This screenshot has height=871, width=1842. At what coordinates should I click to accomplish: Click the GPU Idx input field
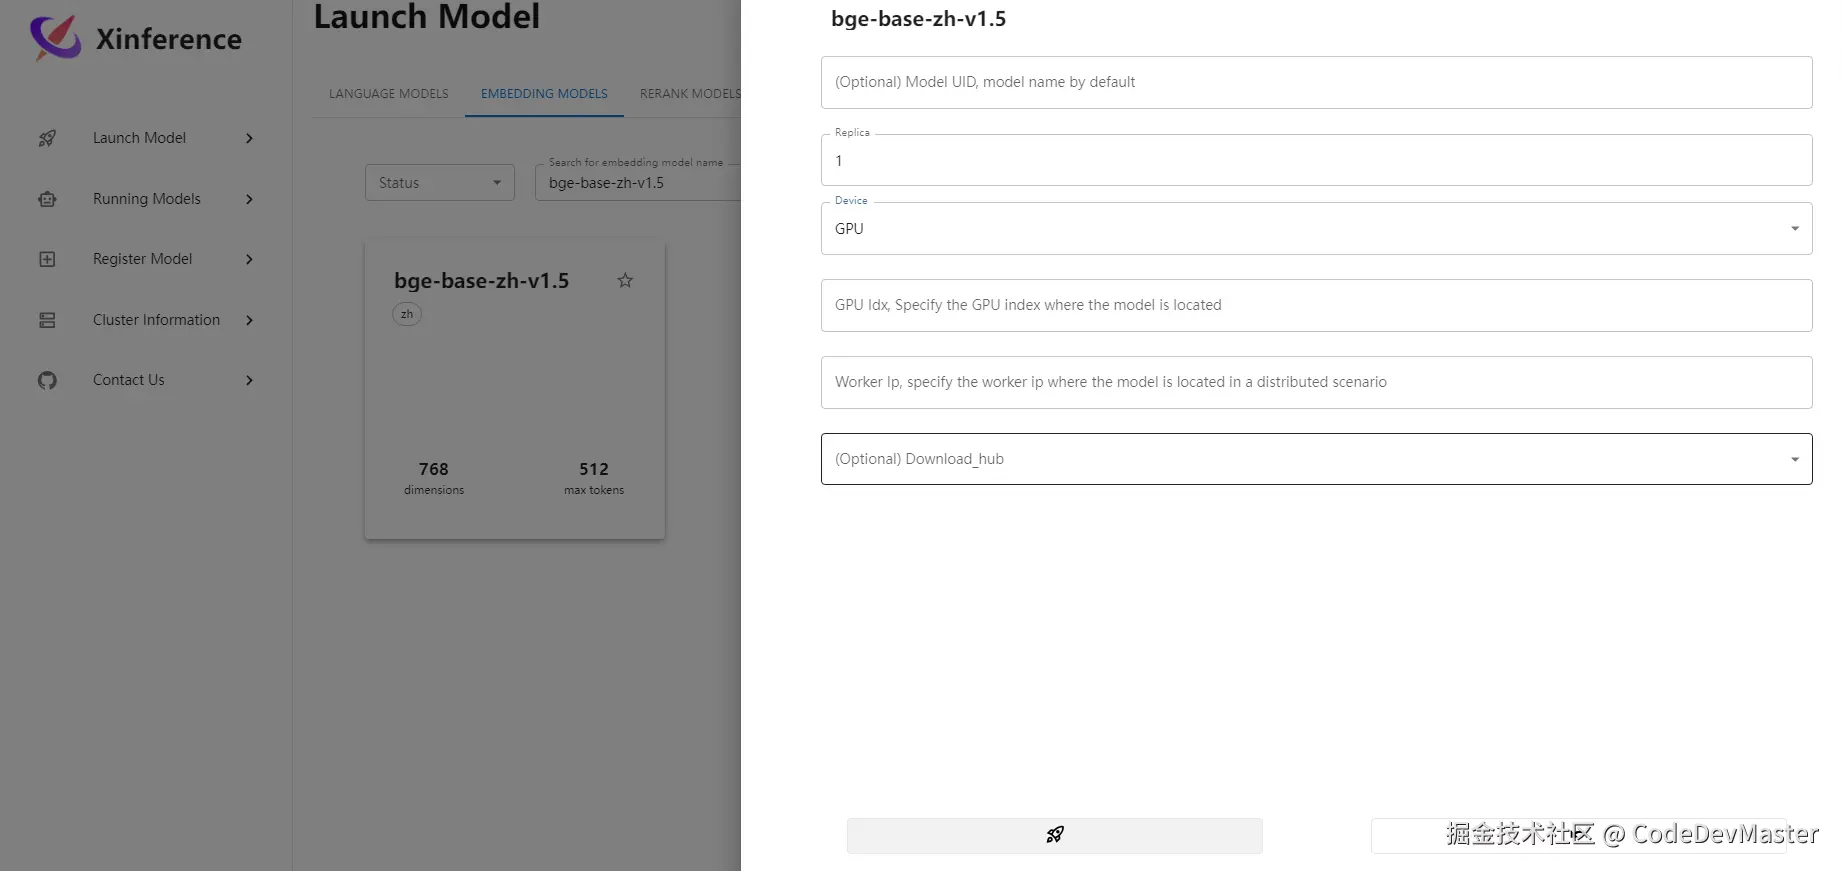click(x=1316, y=305)
